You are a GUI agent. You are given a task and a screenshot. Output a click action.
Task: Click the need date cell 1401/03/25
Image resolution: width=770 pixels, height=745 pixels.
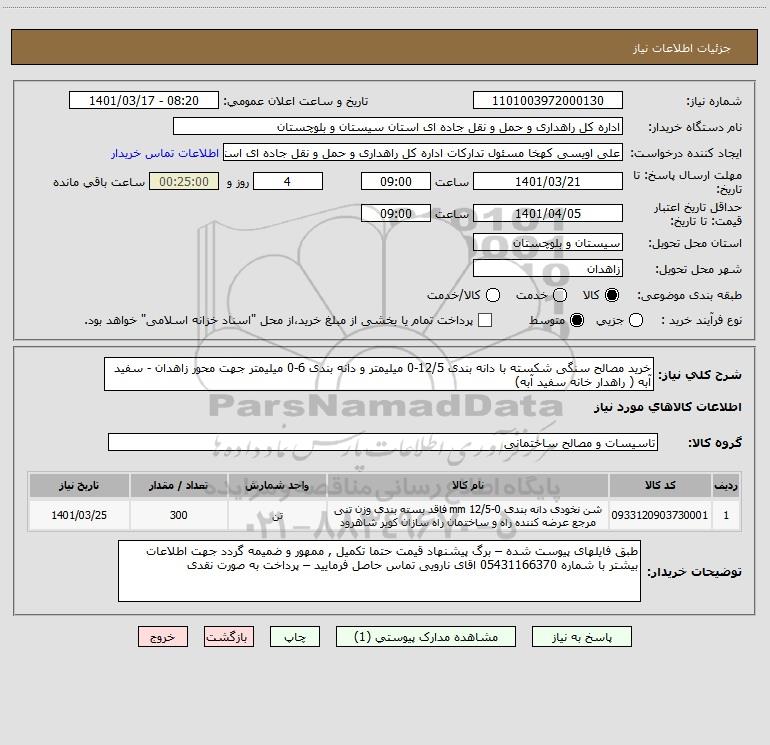pyautogui.click(x=79, y=515)
